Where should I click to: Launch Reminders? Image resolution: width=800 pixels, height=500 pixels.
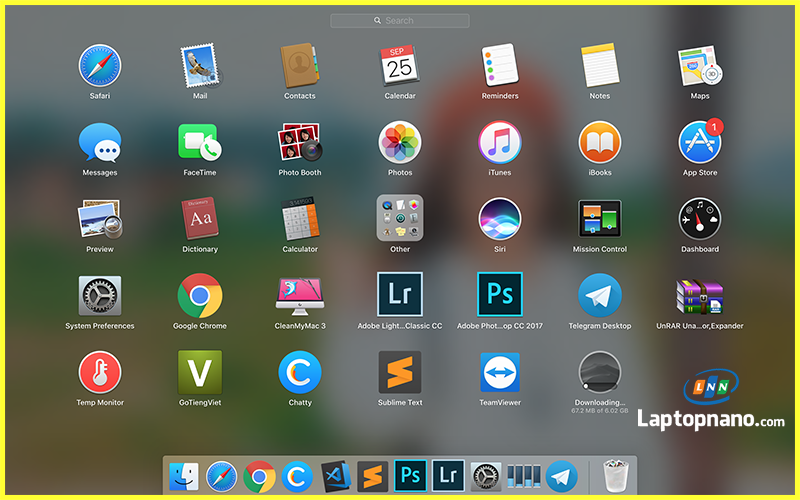coord(500,65)
